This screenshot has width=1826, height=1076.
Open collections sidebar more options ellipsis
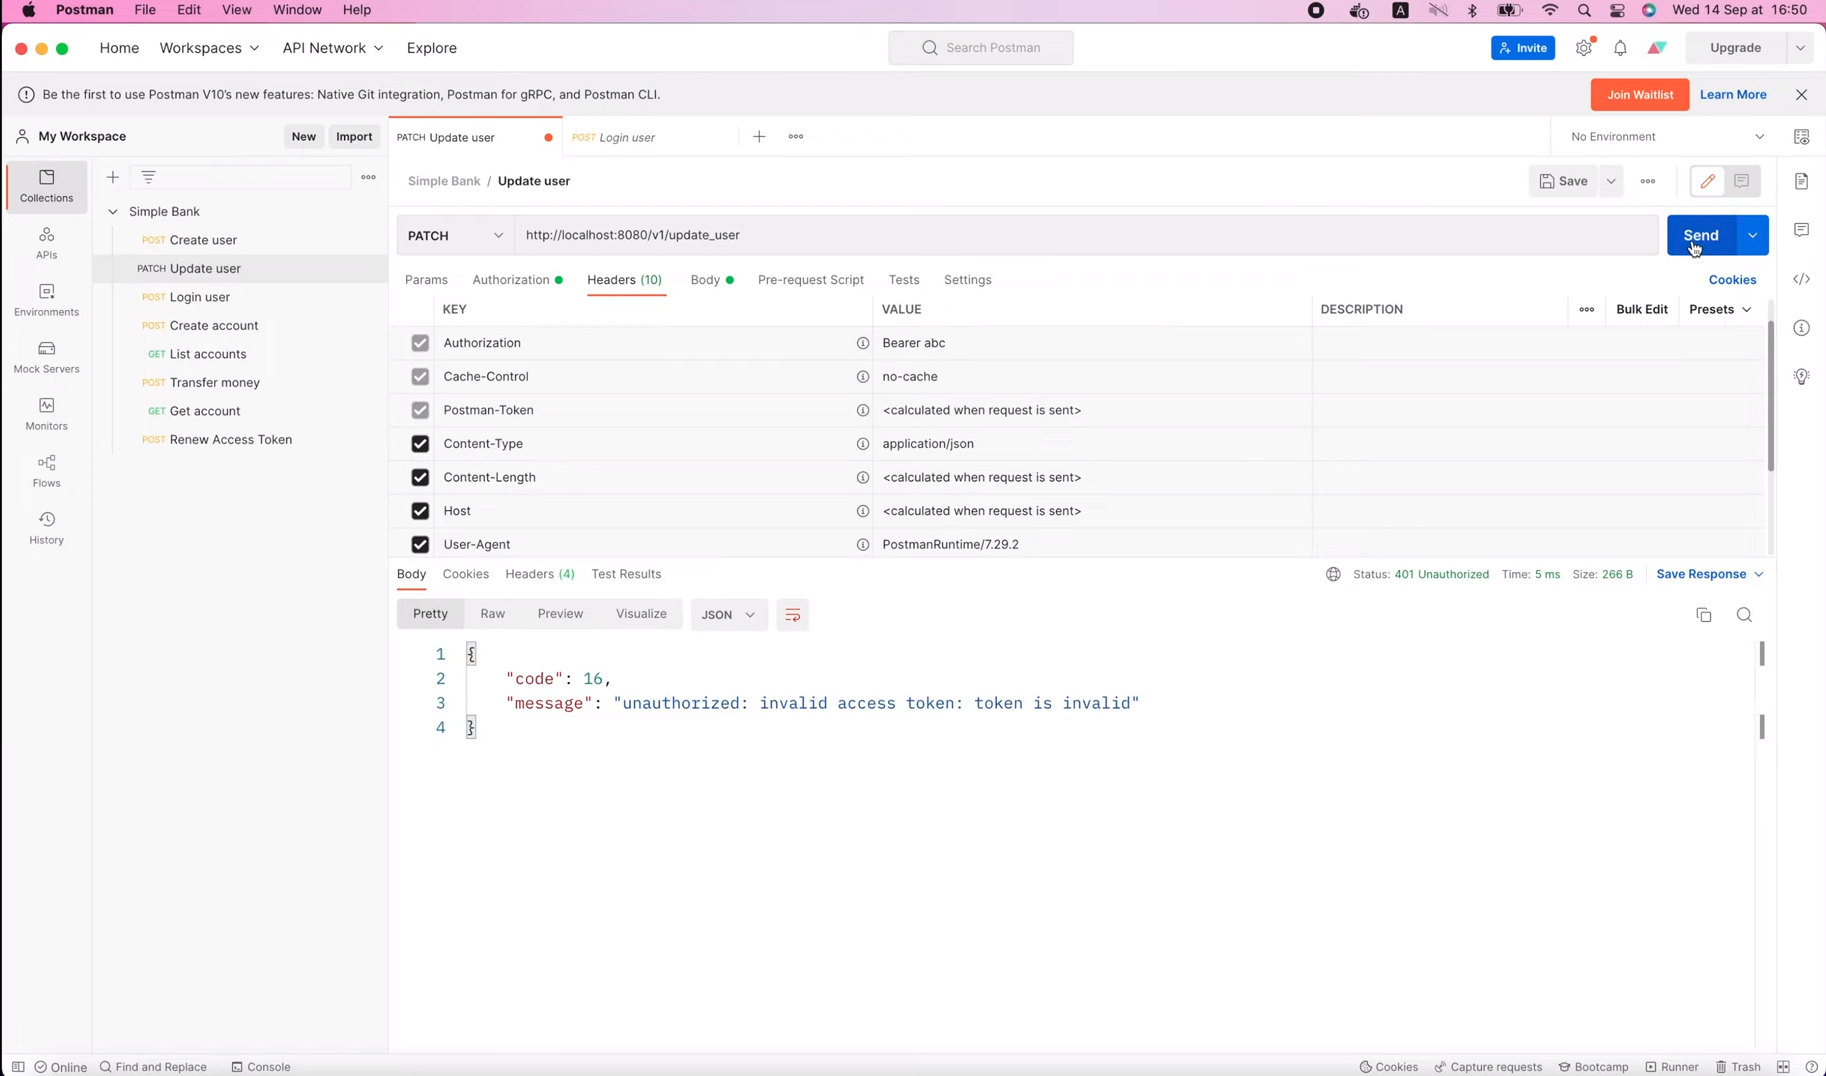click(368, 177)
